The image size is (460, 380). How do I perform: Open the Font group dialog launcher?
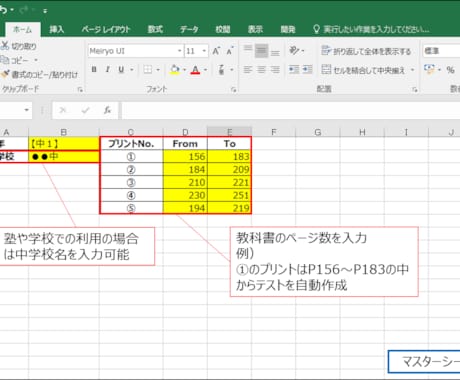pos(233,89)
